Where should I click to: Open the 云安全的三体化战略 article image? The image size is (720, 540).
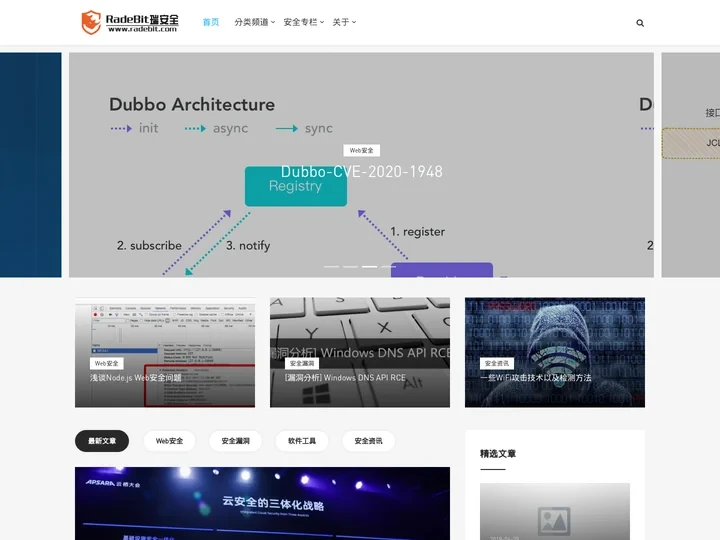(262, 503)
